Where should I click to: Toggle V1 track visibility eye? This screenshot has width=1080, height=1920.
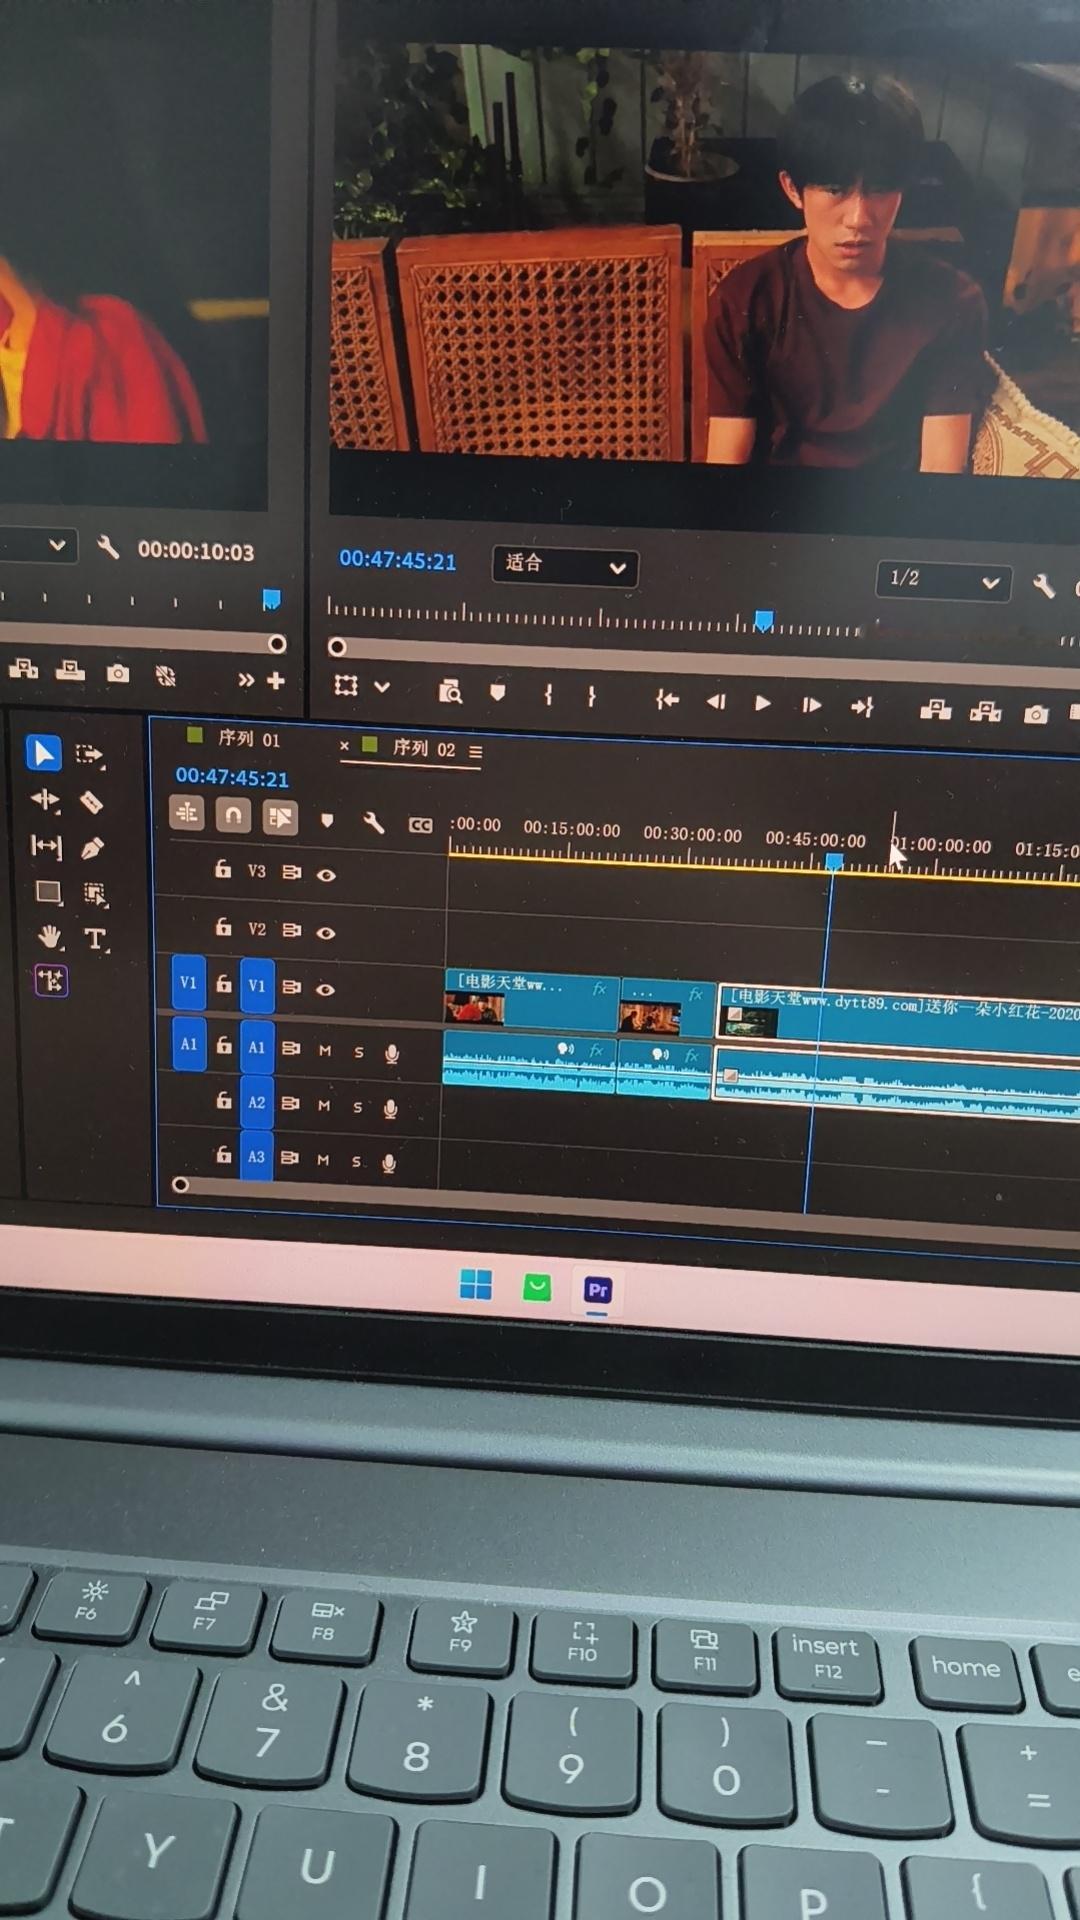325,989
